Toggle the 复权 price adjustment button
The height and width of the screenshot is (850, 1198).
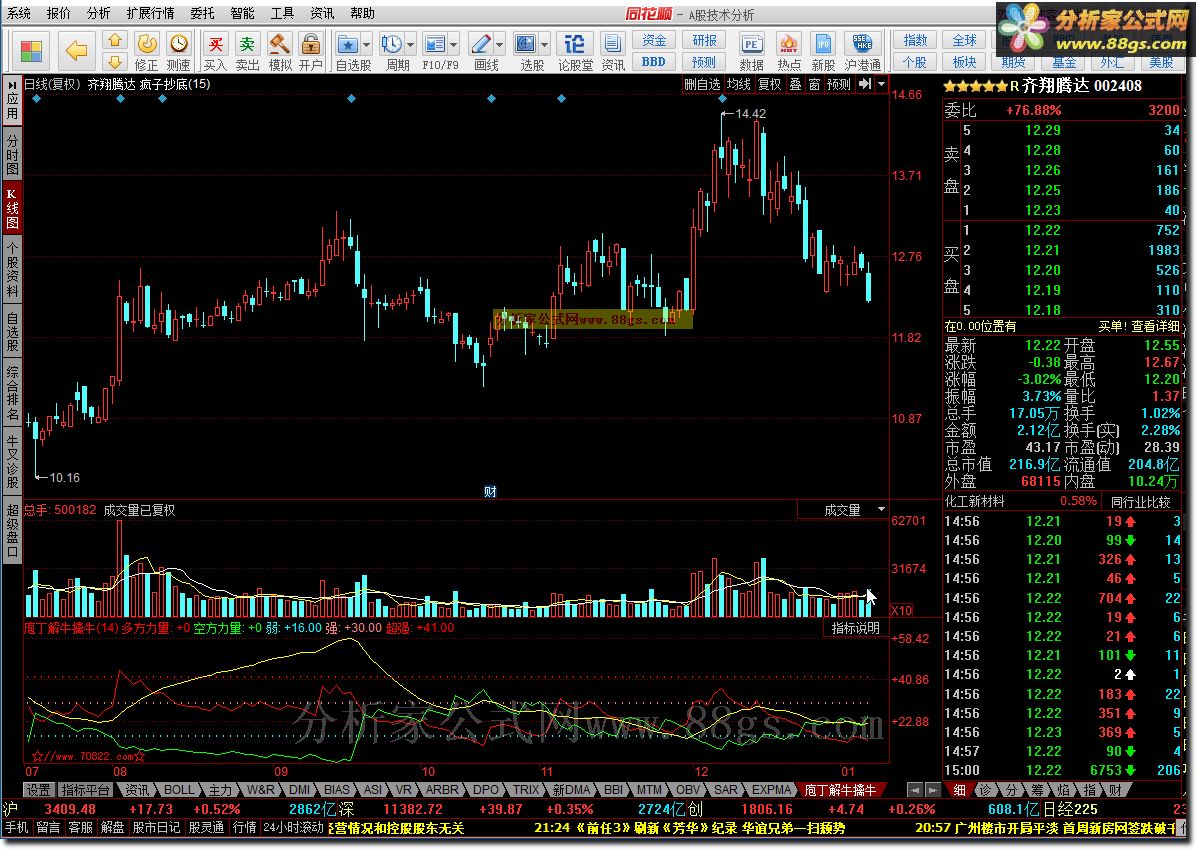pyautogui.click(x=769, y=84)
